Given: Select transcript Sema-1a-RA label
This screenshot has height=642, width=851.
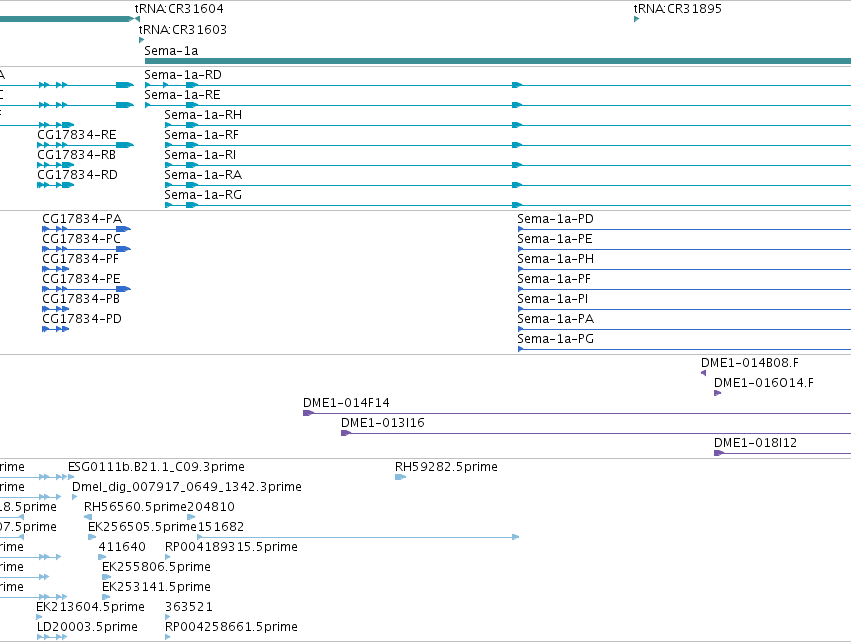Looking at the screenshot, I should (x=203, y=175).
